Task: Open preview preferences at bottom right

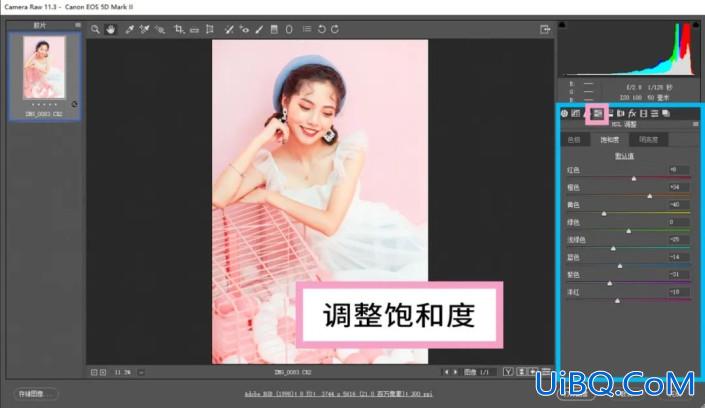Action: 545,372
